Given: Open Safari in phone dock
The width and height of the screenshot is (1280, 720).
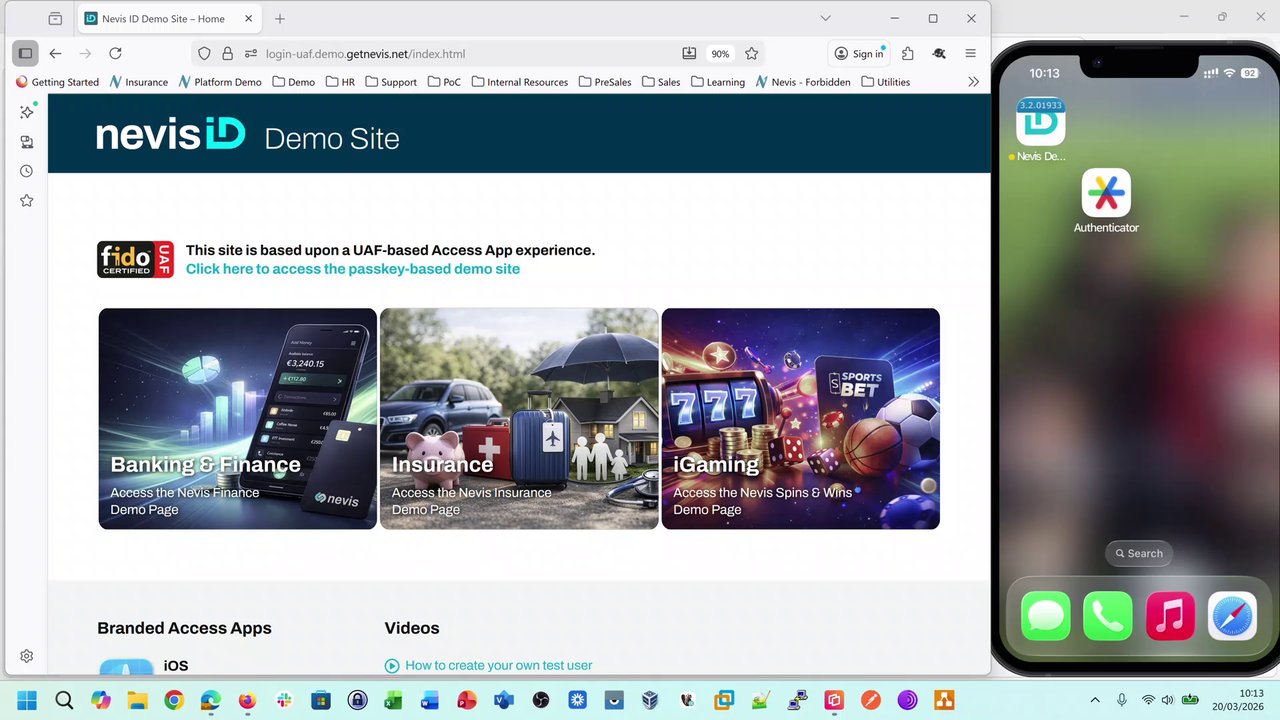Looking at the screenshot, I should click(1232, 616).
